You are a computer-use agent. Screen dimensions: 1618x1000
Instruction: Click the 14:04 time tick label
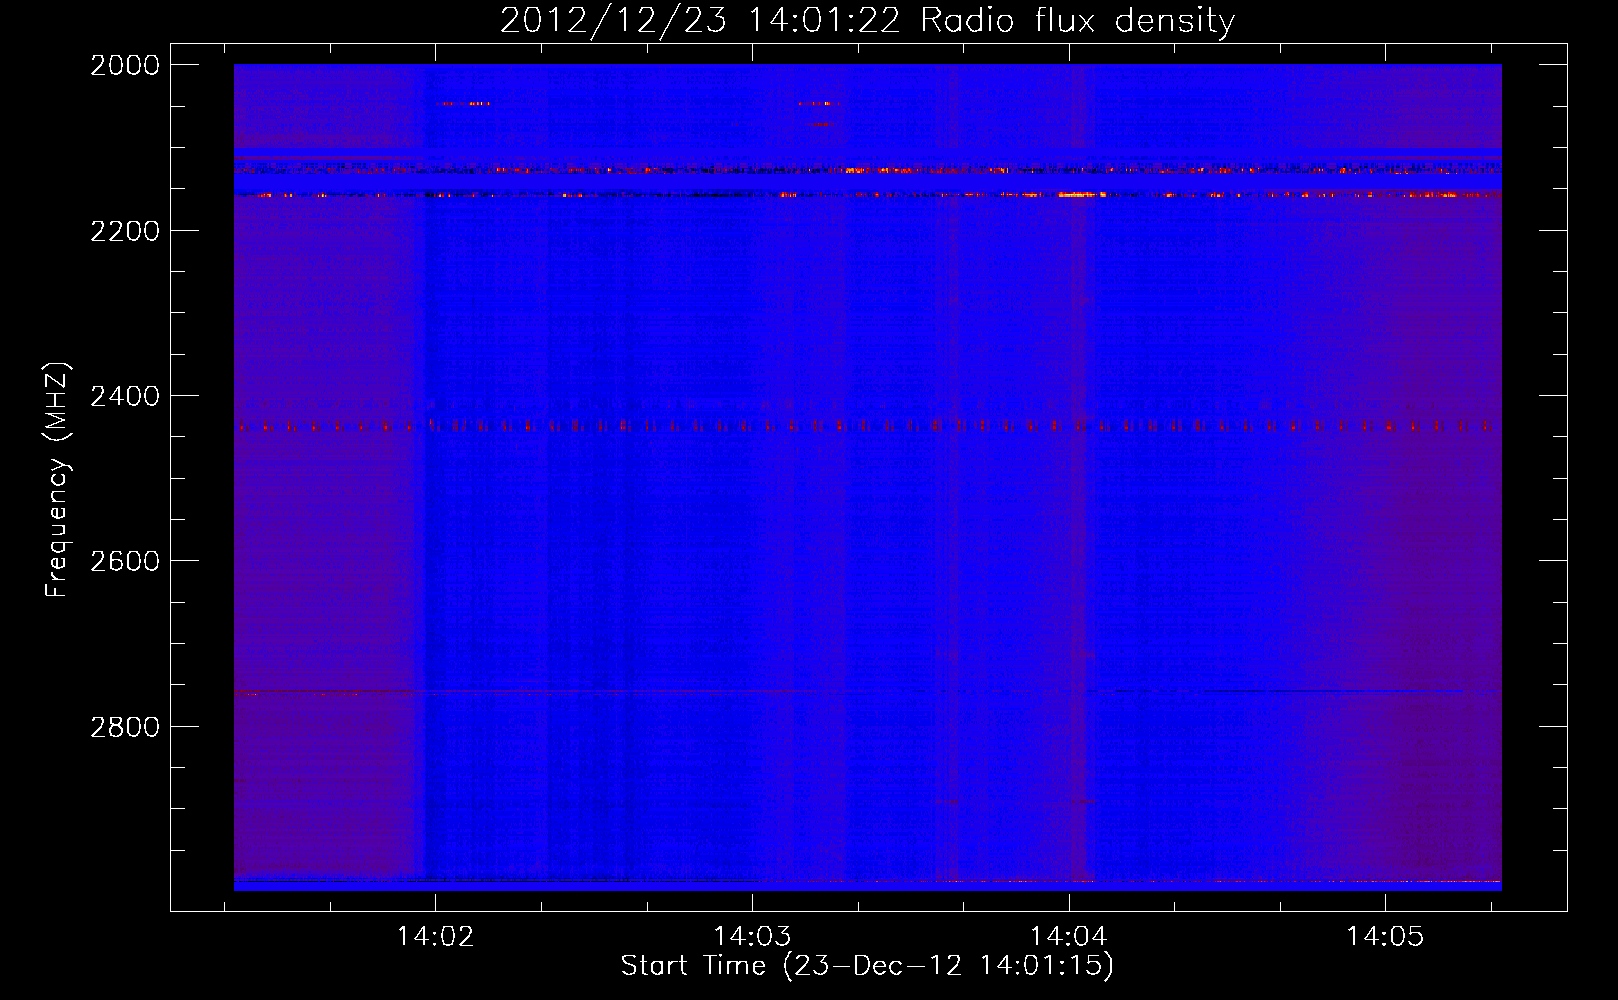coord(1069,937)
